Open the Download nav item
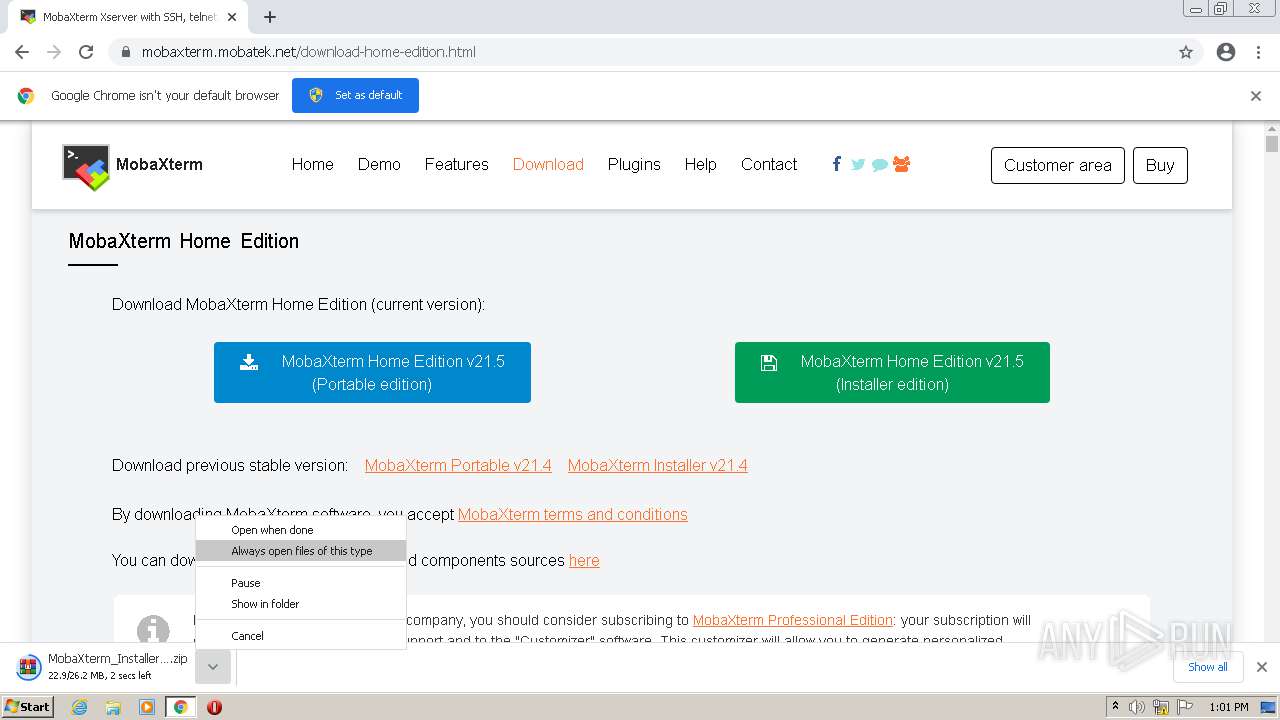This screenshot has width=1280, height=720. (x=548, y=164)
